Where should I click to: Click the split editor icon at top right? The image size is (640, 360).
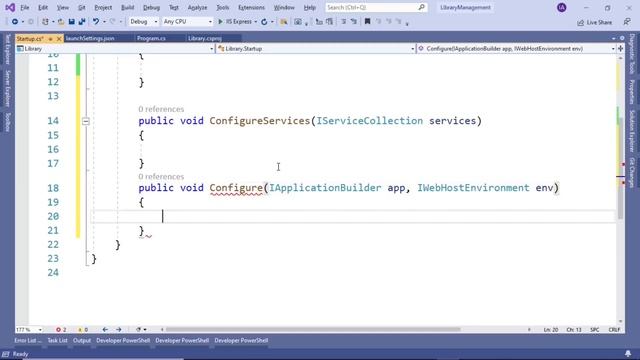(x=620, y=49)
